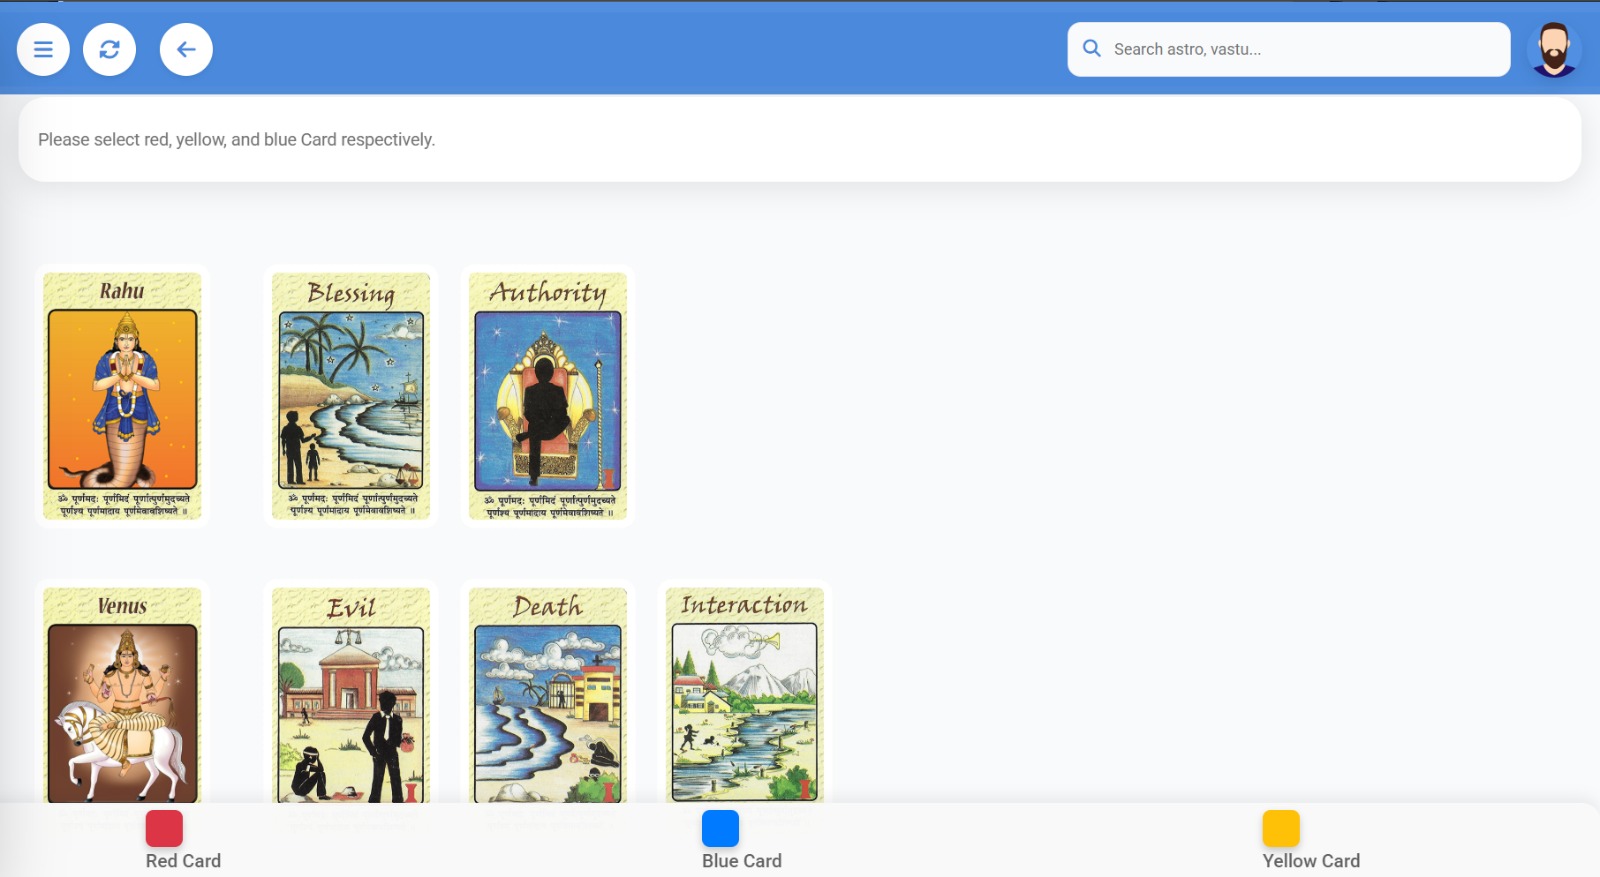Click the Blue Card label
The width and height of the screenshot is (1600, 877).
click(x=742, y=861)
